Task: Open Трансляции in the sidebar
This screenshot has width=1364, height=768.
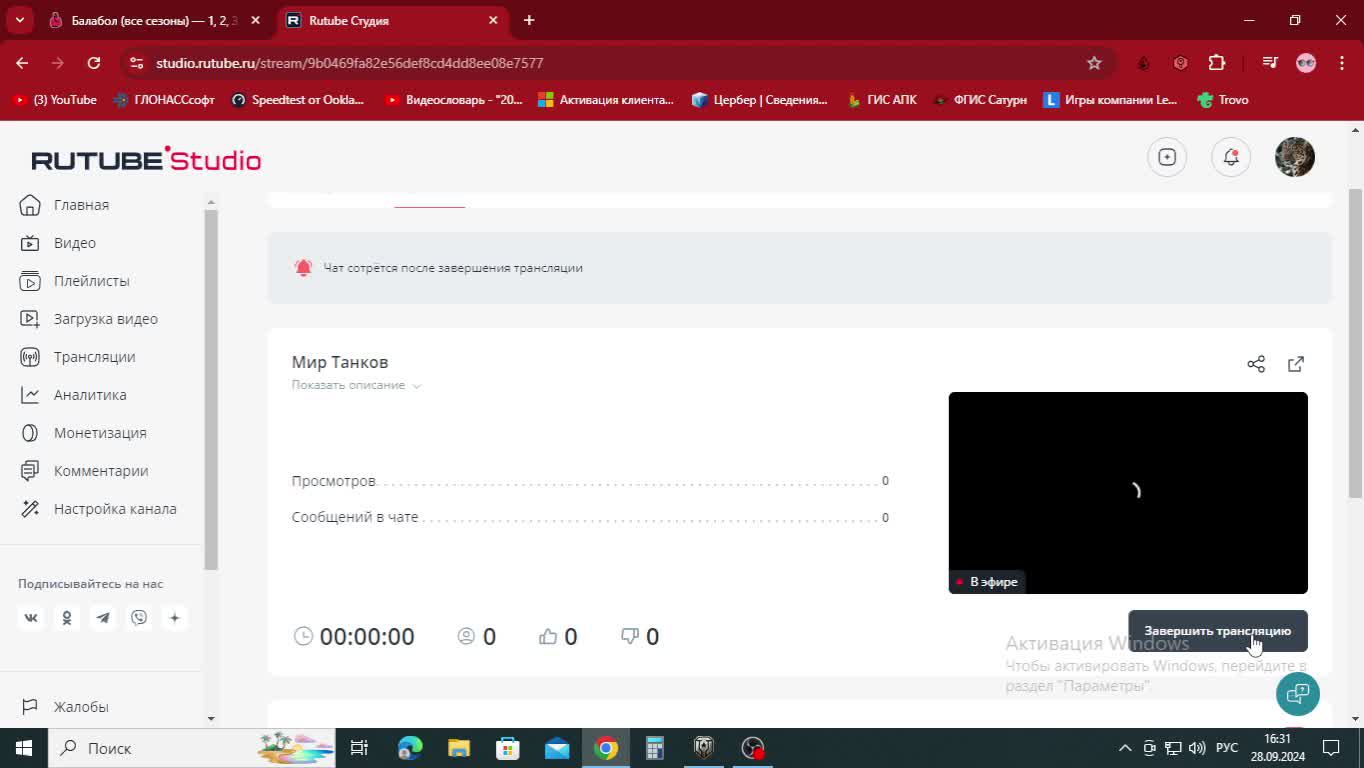Action: pos(95,357)
